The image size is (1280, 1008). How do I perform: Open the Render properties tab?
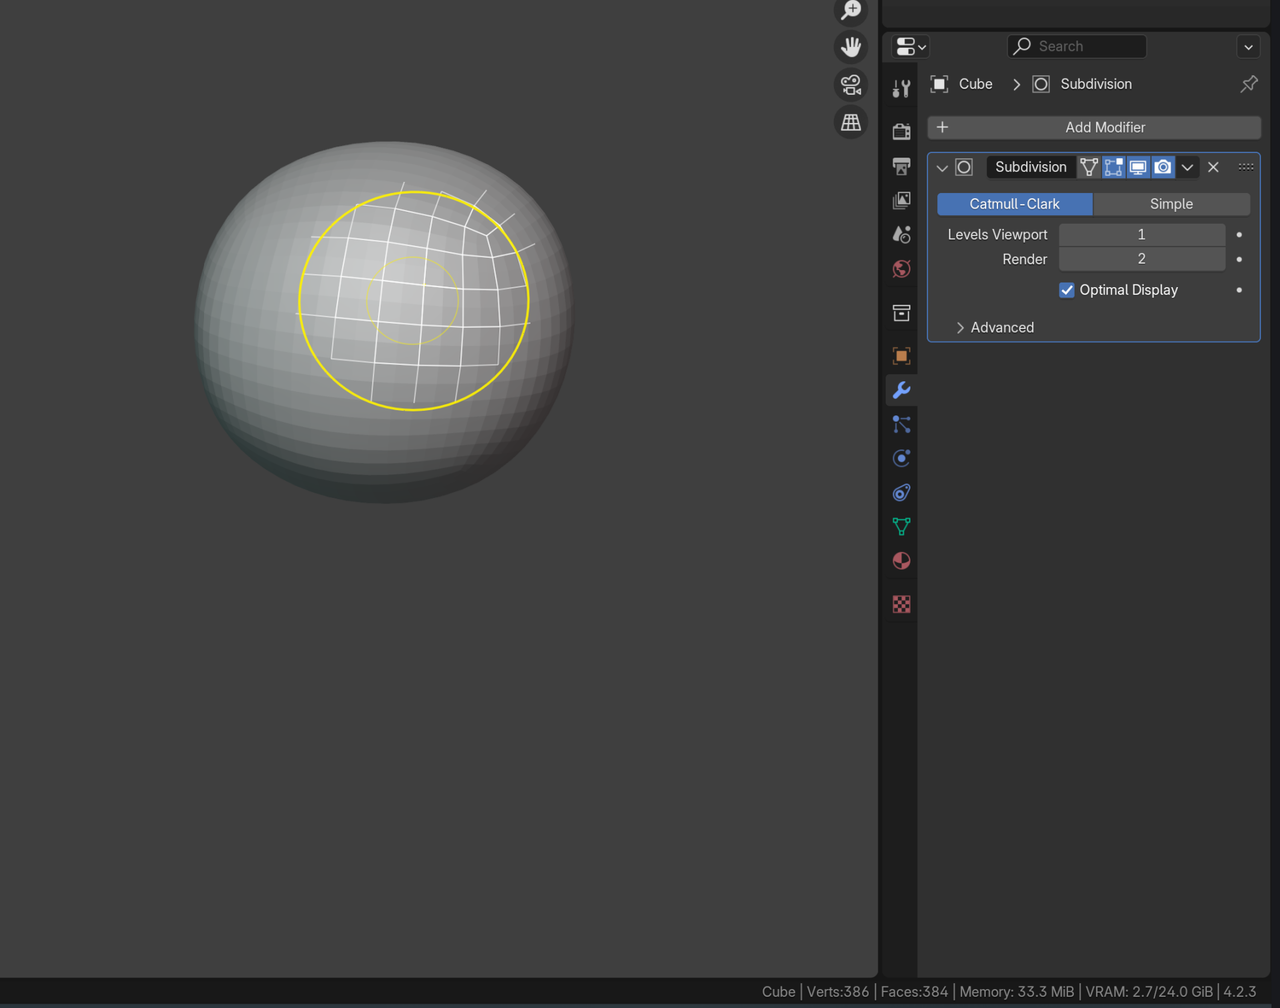tap(901, 131)
